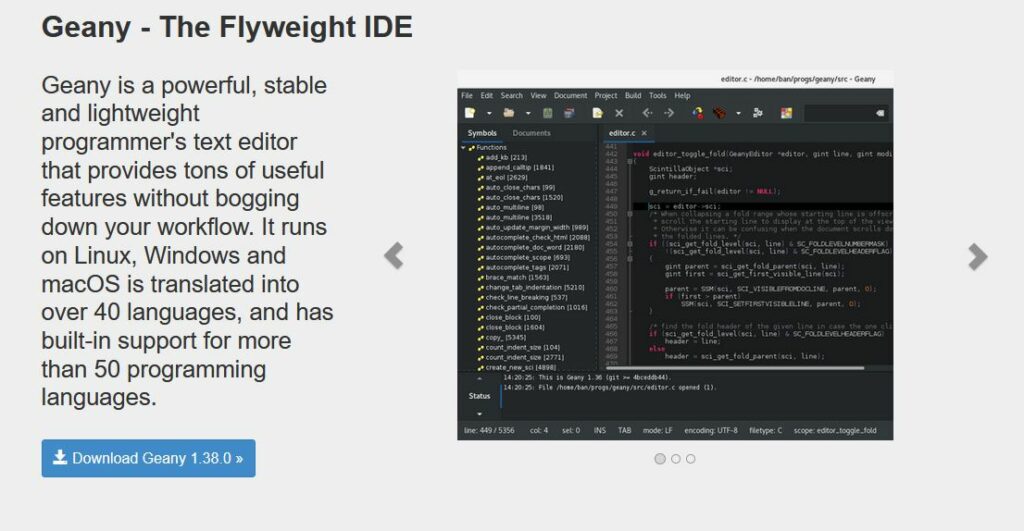Click the Save icon in Geany toolbar
Image resolution: width=1024 pixels, height=531 pixels.
pyautogui.click(x=547, y=113)
